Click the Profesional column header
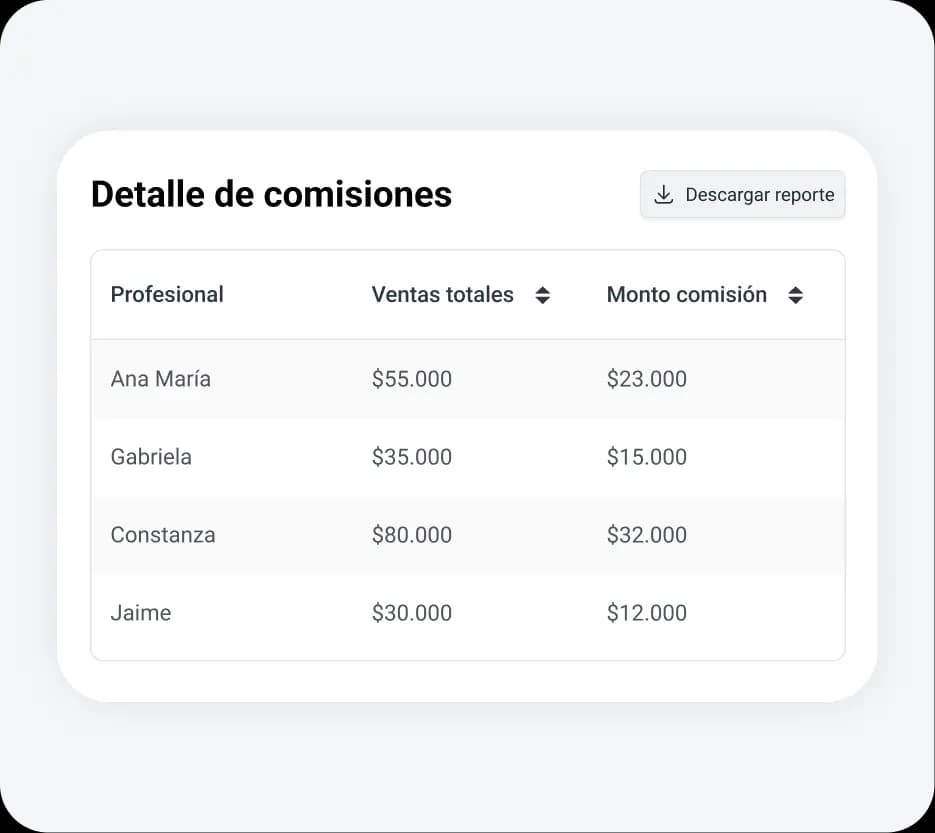This screenshot has width=935, height=833. (x=167, y=295)
